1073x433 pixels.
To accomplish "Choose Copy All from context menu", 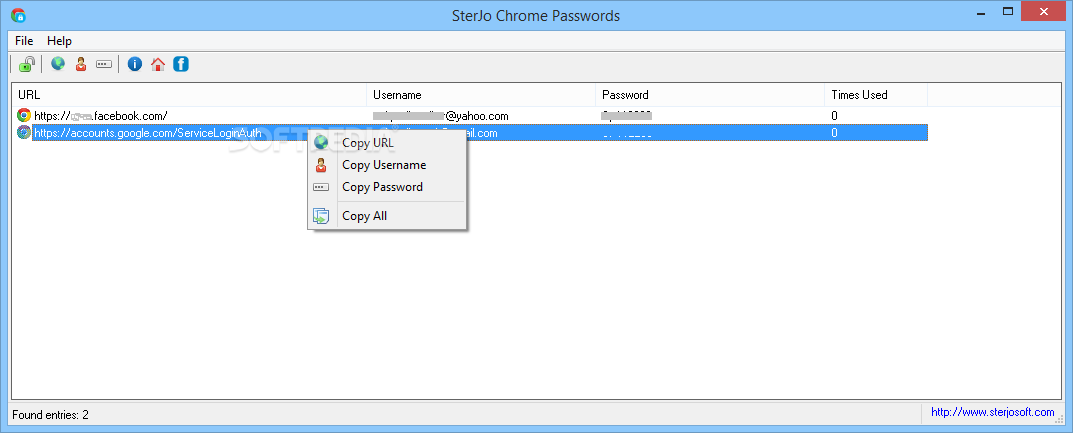I will pos(387,215).
